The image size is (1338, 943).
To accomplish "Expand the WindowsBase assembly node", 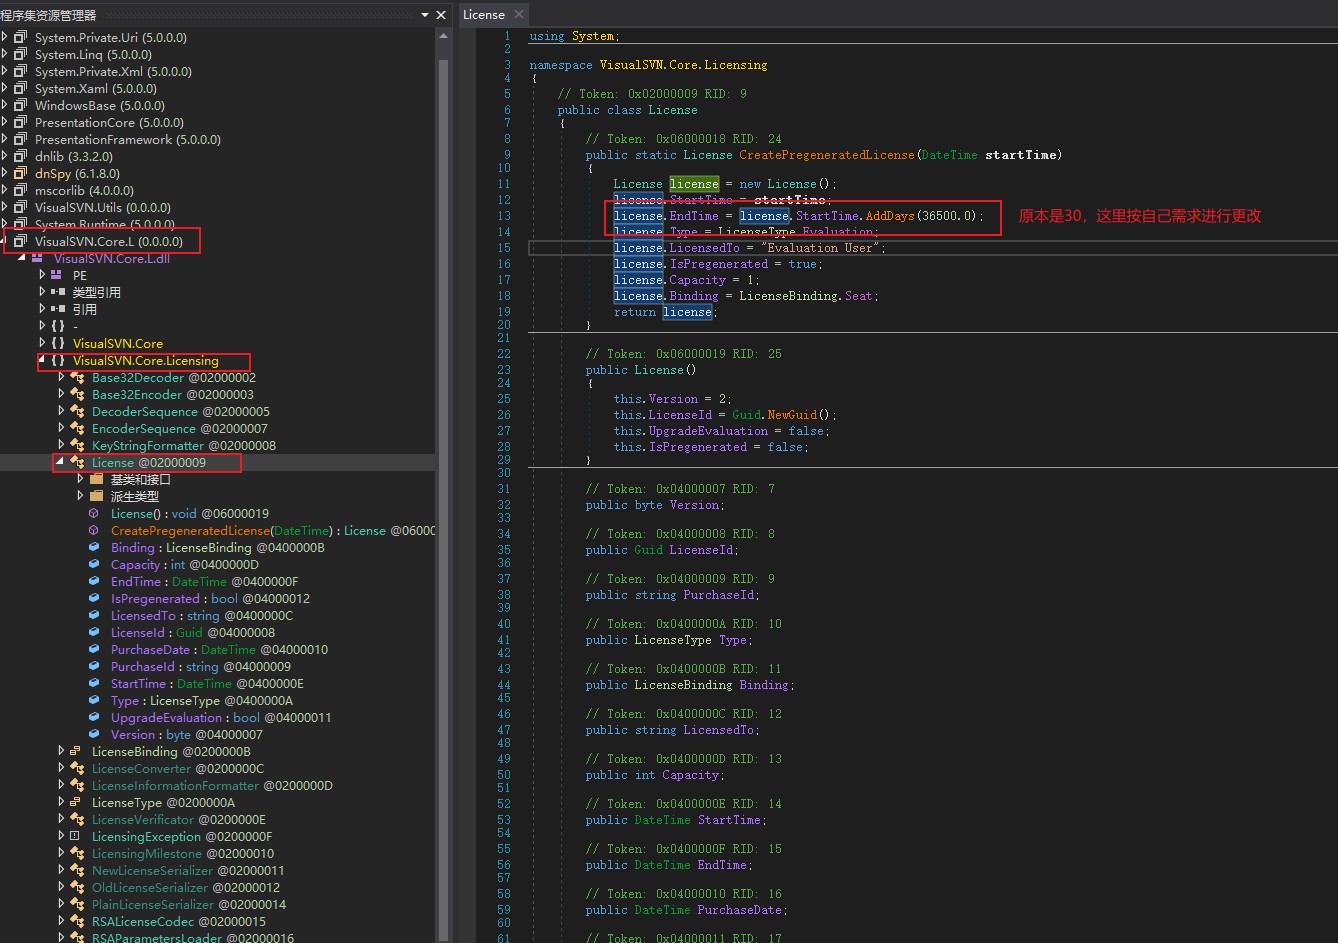I will point(5,105).
